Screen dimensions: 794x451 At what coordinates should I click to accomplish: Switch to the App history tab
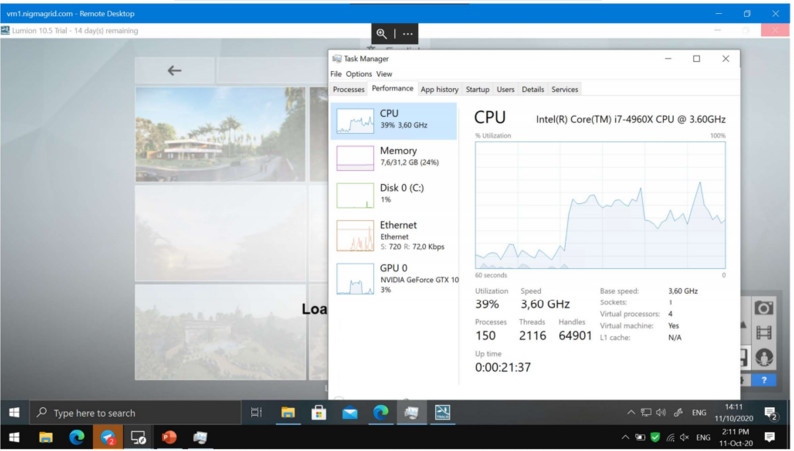[441, 90]
